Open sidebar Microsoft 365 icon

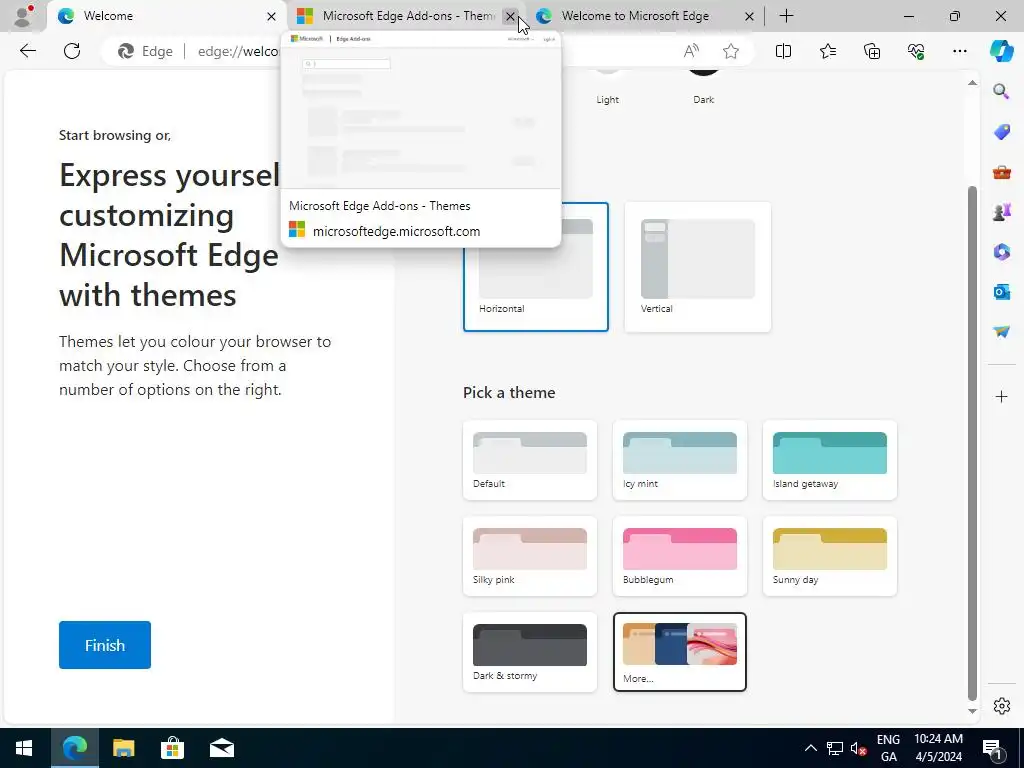[x=1001, y=251]
